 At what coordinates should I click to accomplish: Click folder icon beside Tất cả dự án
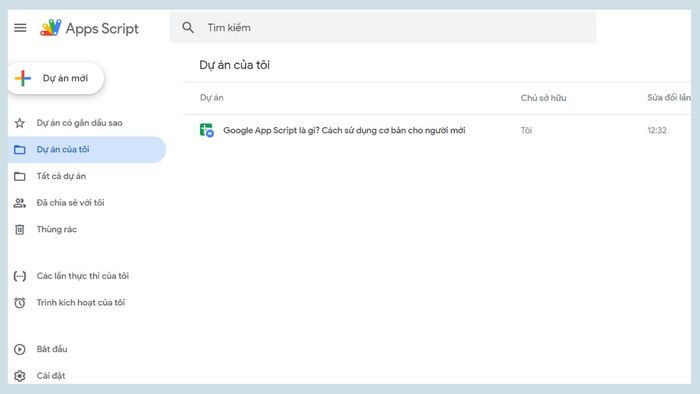(20, 176)
